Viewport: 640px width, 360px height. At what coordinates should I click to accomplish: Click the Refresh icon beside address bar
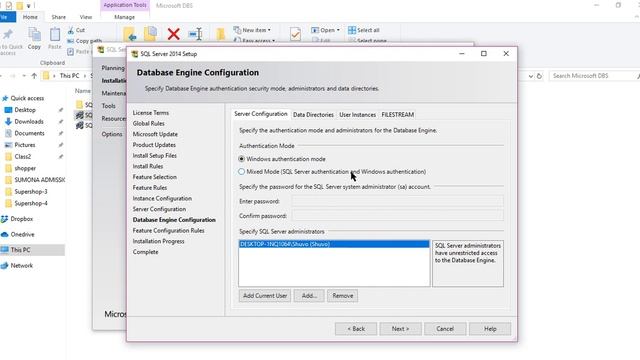click(539, 76)
